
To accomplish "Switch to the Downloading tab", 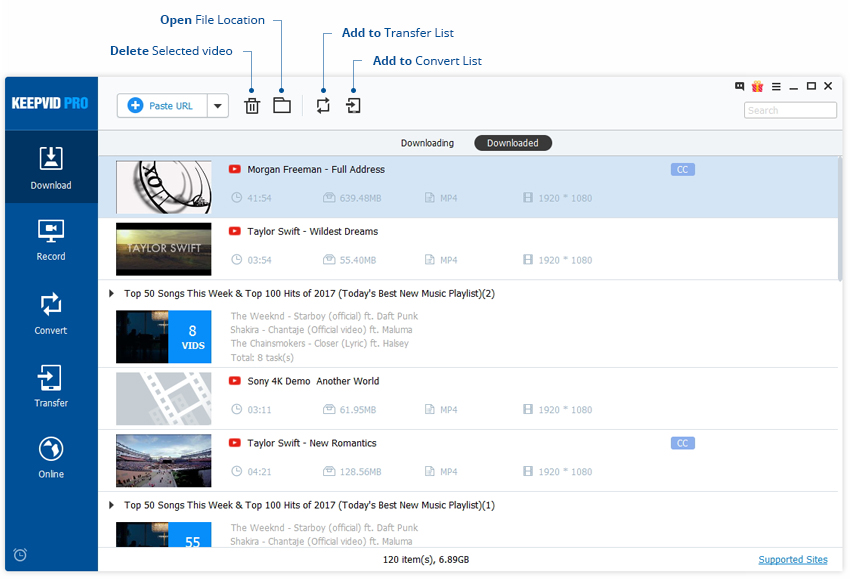I will point(427,143).
